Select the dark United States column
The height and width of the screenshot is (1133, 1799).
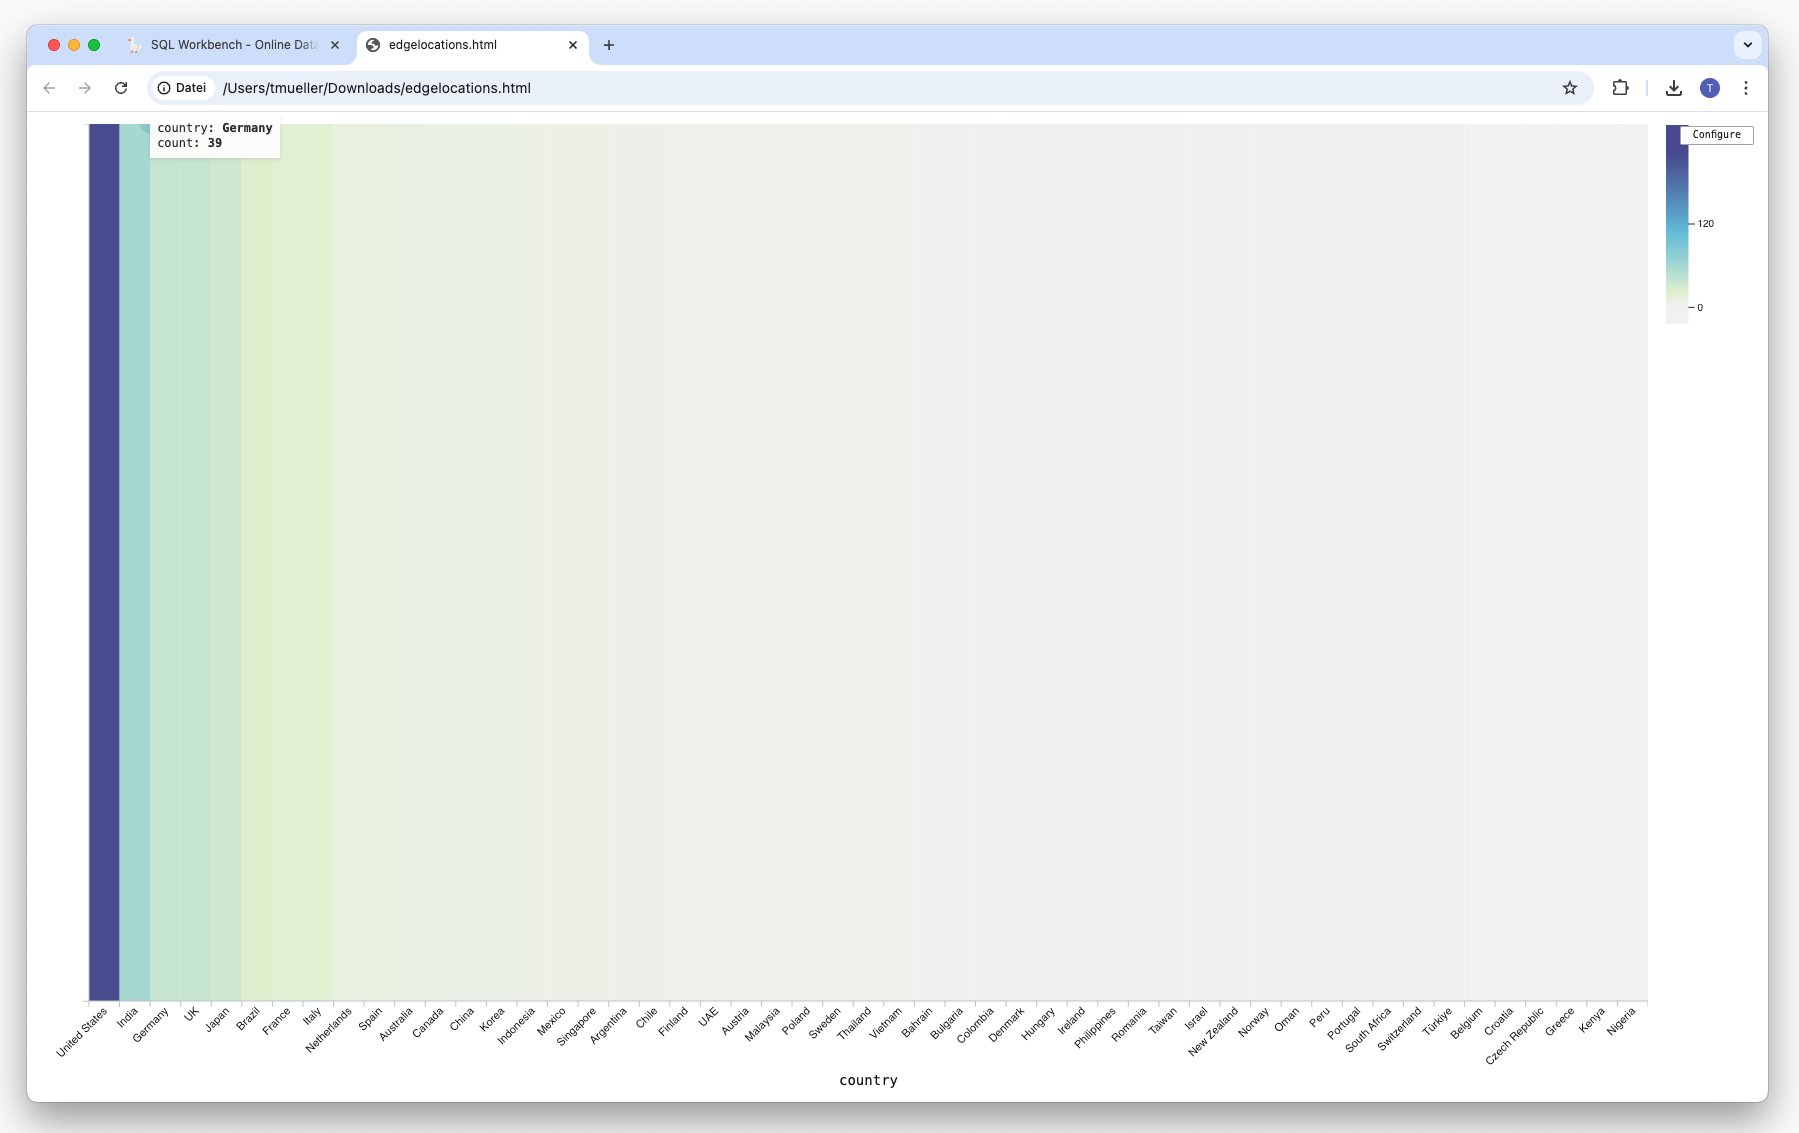(x=102, y=560)
